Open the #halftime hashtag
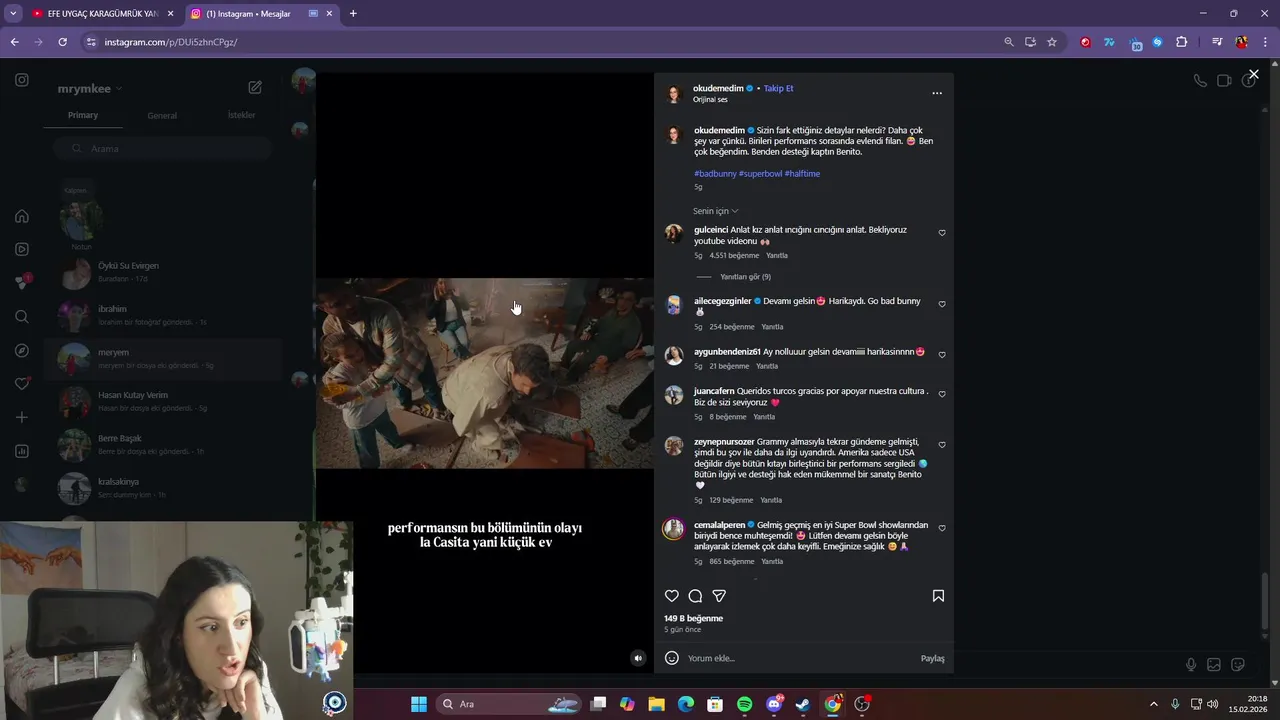This screenshot has height=720, width=1280. pyautogui.click(x=802, y=174)
